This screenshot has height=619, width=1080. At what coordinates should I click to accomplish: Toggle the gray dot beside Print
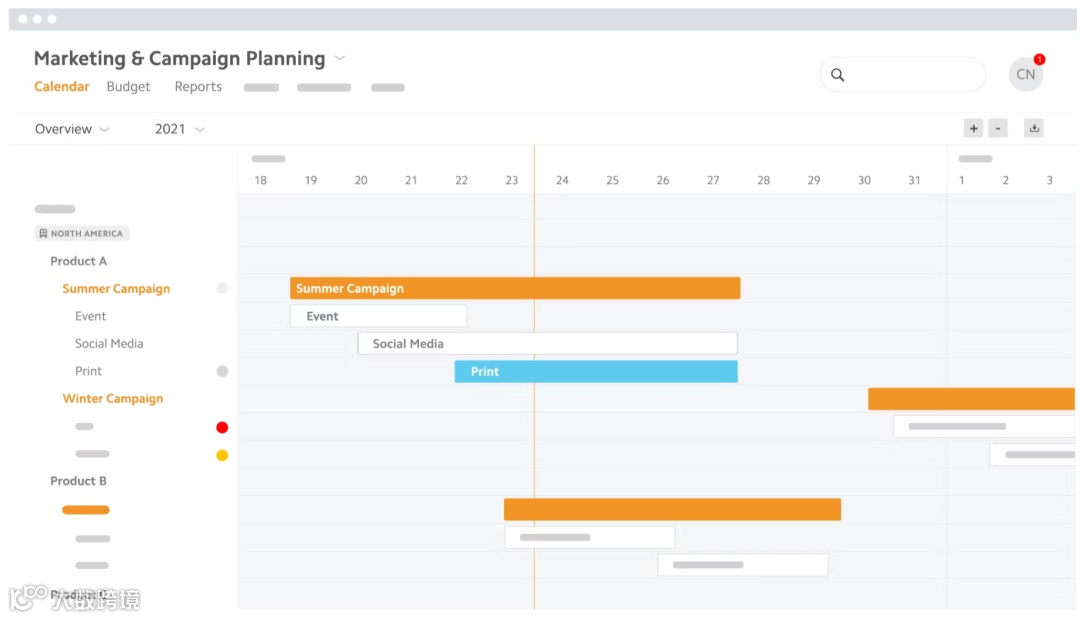222,371
